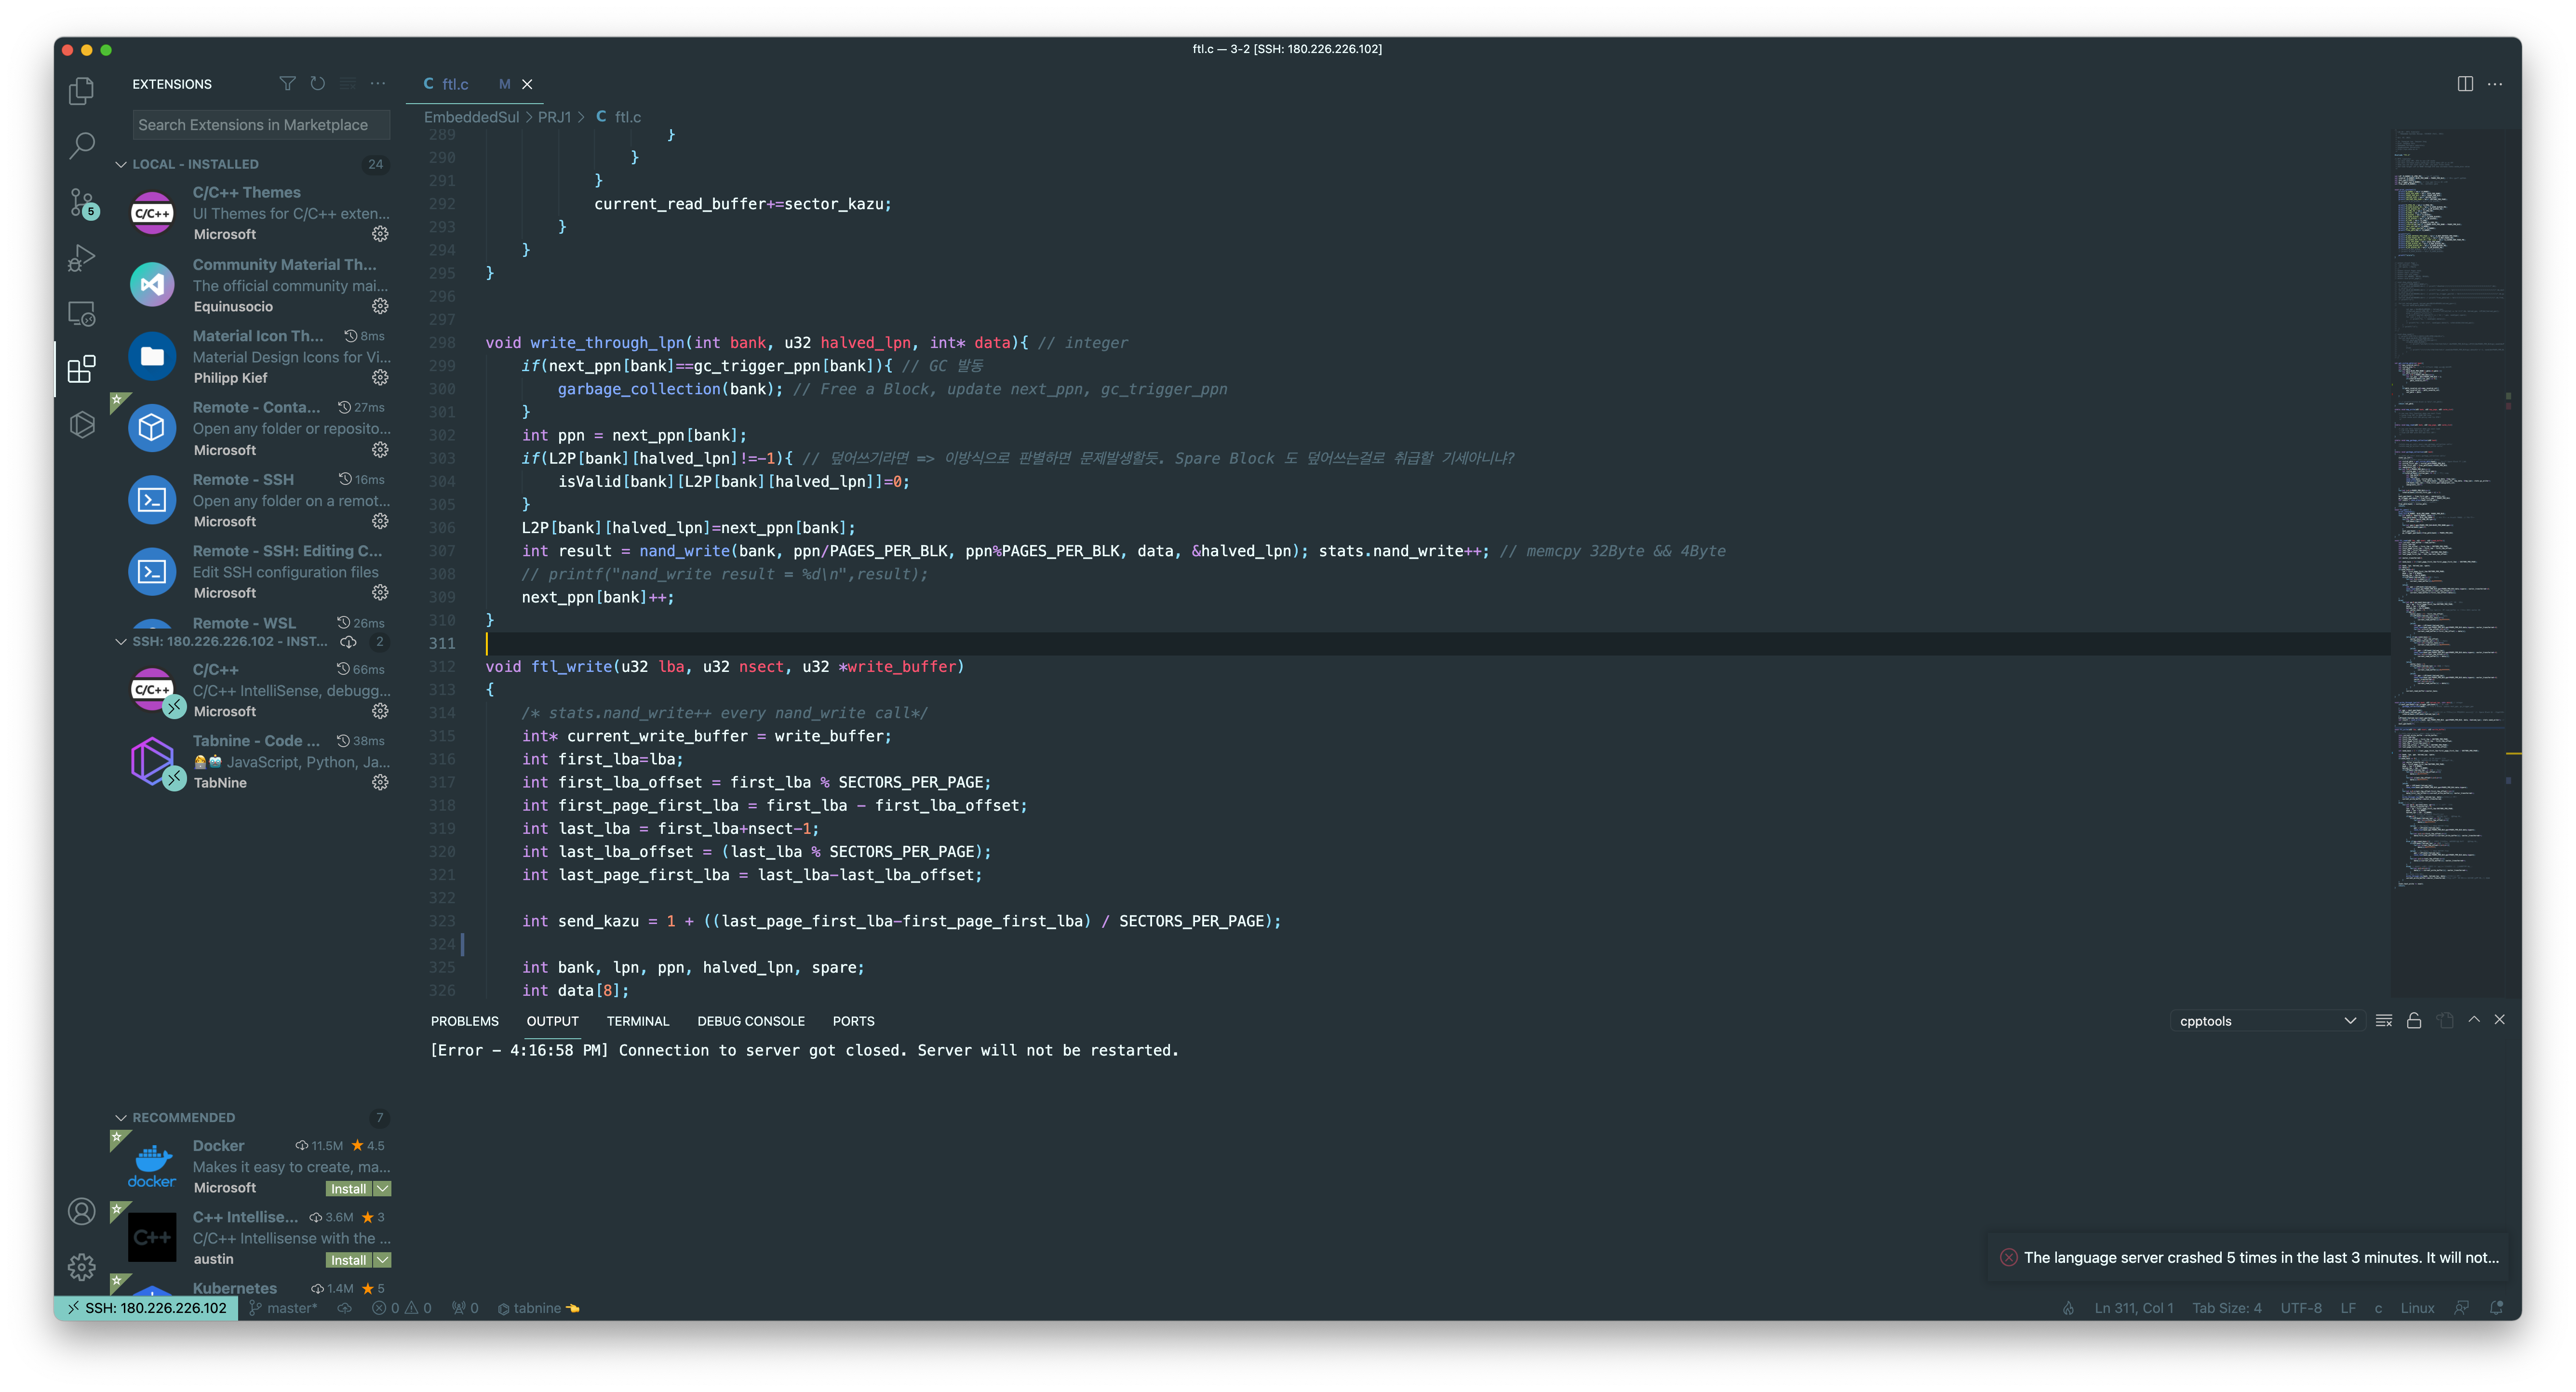Open the cpptools output channel dropdown
This screenshot has height=1392, width=2576.
coord(2266,1021)
